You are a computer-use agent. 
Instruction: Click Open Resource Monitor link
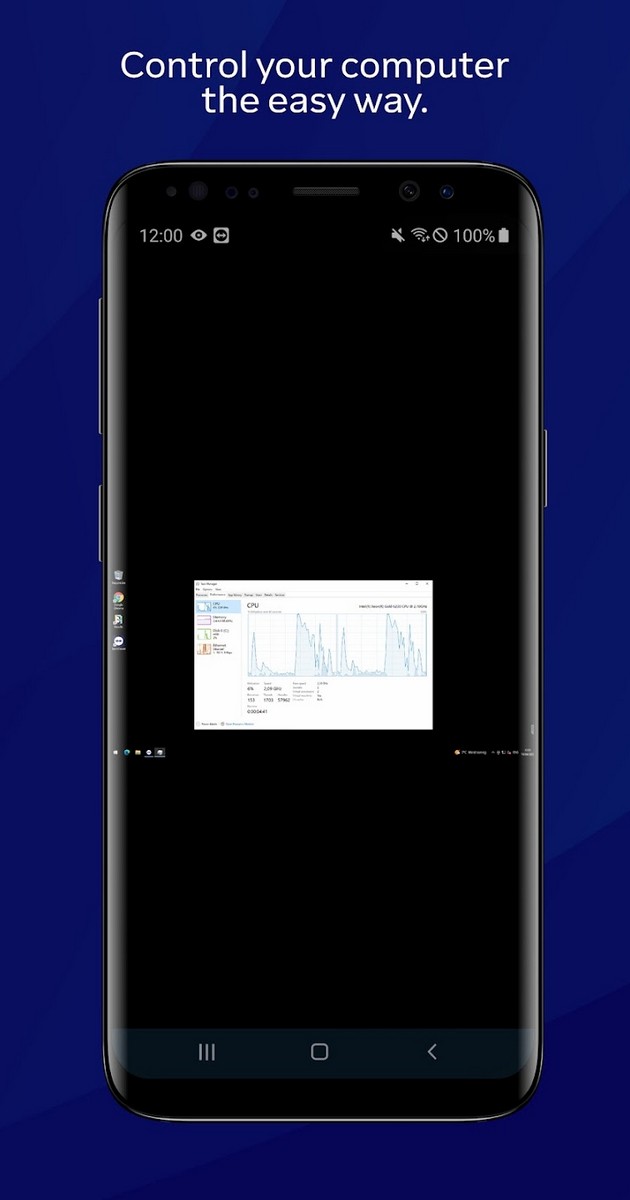coord(237,724)
